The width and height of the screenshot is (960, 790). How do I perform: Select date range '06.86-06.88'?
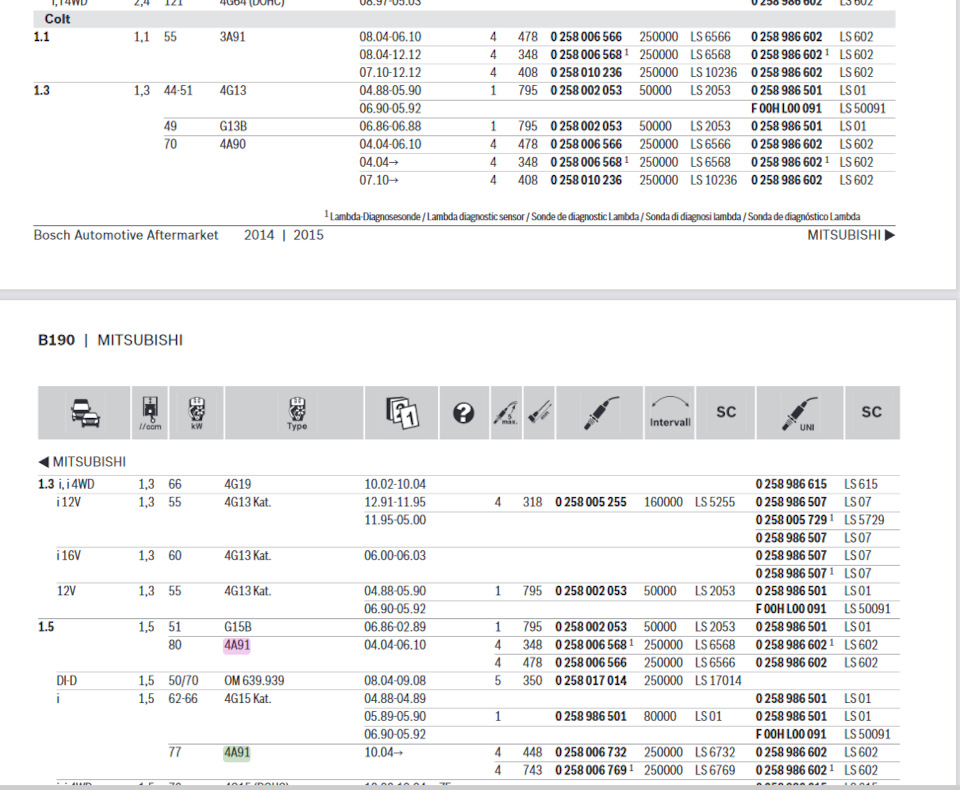(x=390, y=126)
